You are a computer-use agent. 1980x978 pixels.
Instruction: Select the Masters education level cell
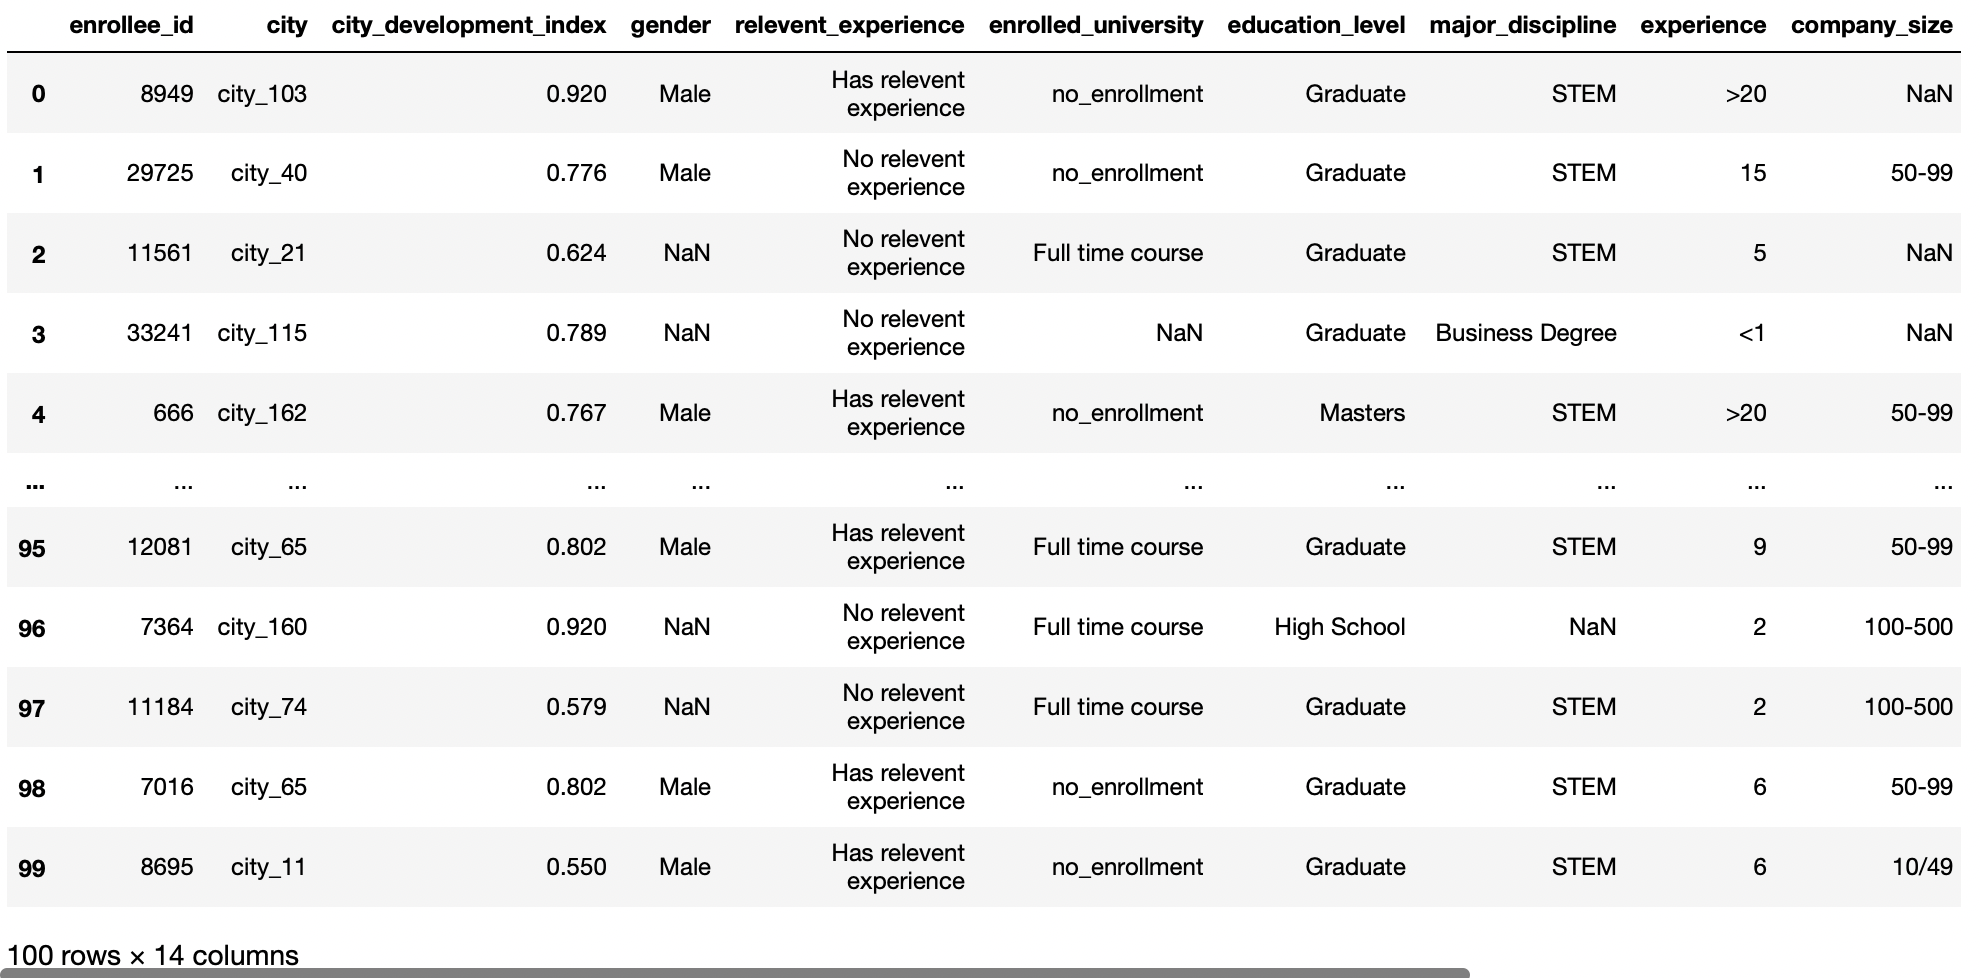(x=1361, y=413)
